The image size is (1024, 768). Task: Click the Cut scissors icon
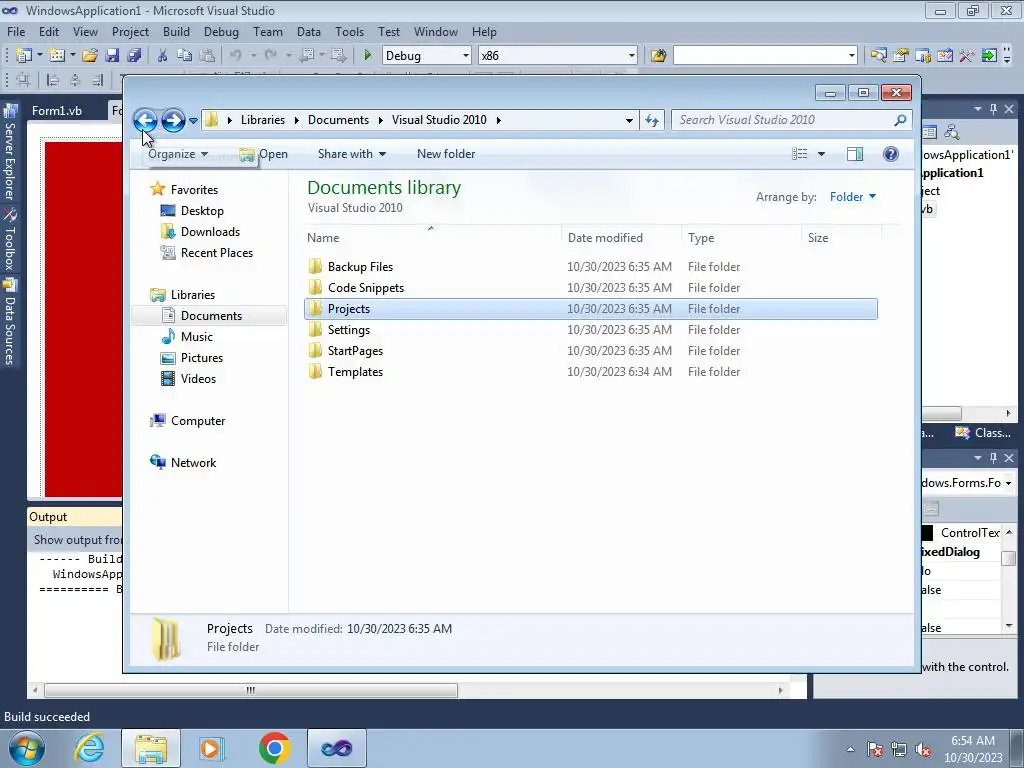pos(162,56)
